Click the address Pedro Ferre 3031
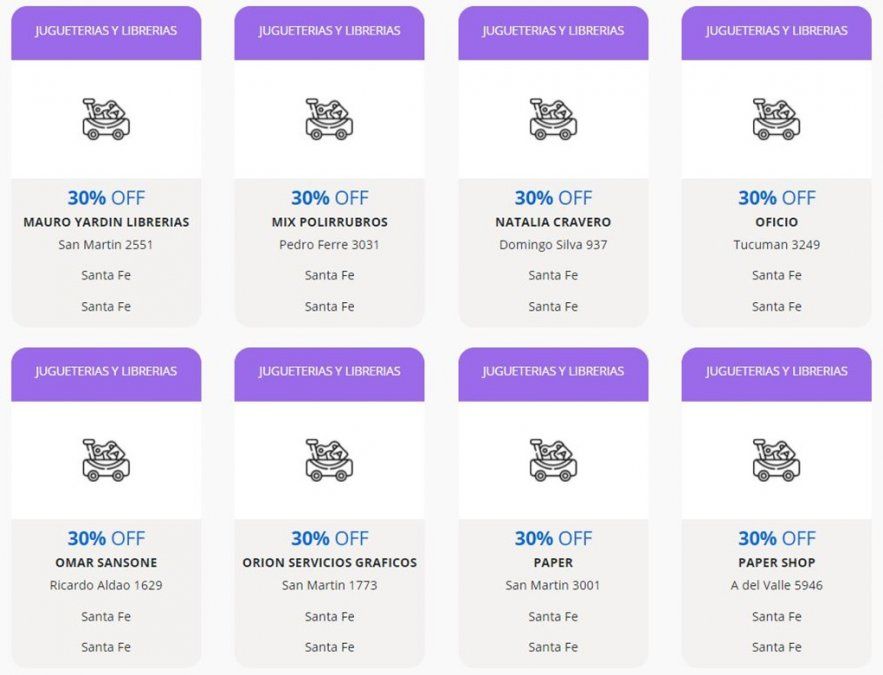The image size is (883, 675). tap(329, 245)
